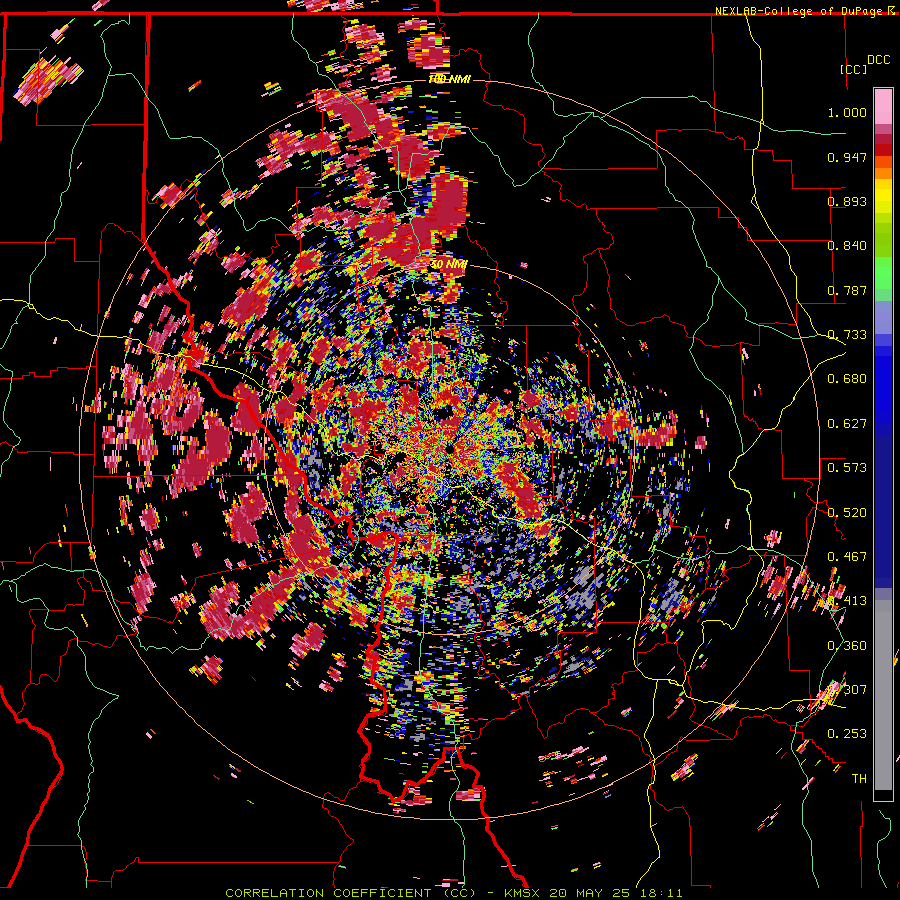
Task: Select the 1.000 legend value
Action: point(847,112)
